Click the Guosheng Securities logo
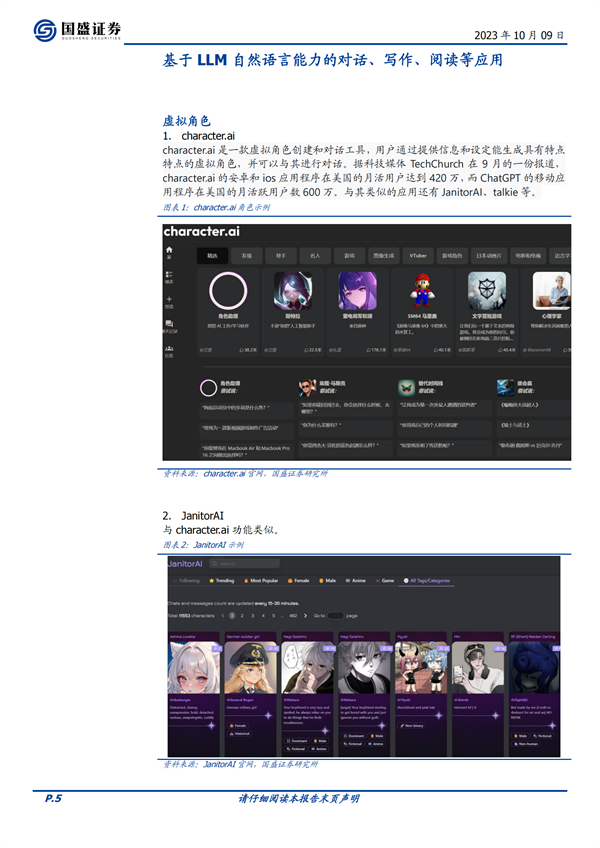This screenshot has height=848, width=600. click(x=77, y=30)
